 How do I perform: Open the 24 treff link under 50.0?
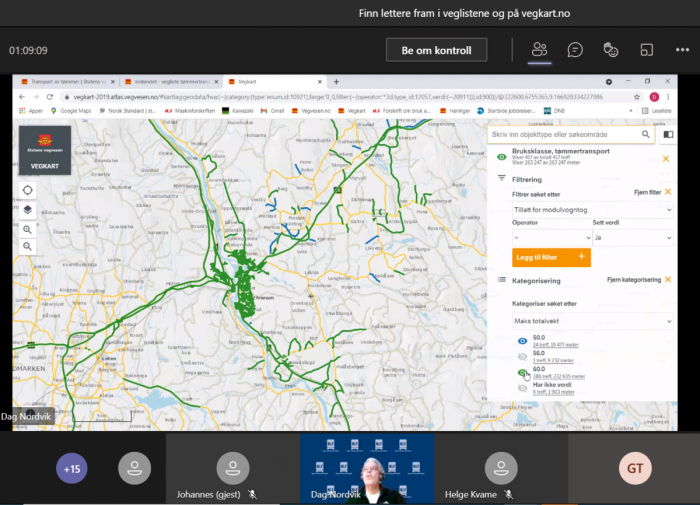pos(555,345)
